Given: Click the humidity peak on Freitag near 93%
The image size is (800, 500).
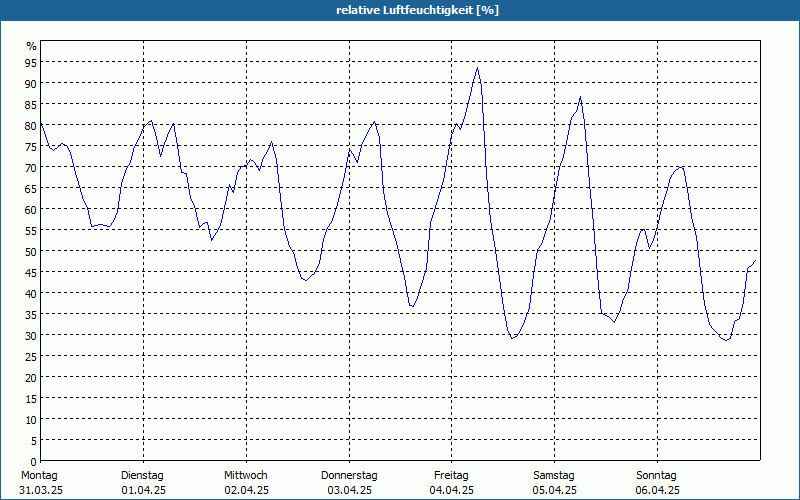Looking at the screenshot, I should (x=478, y=68).
